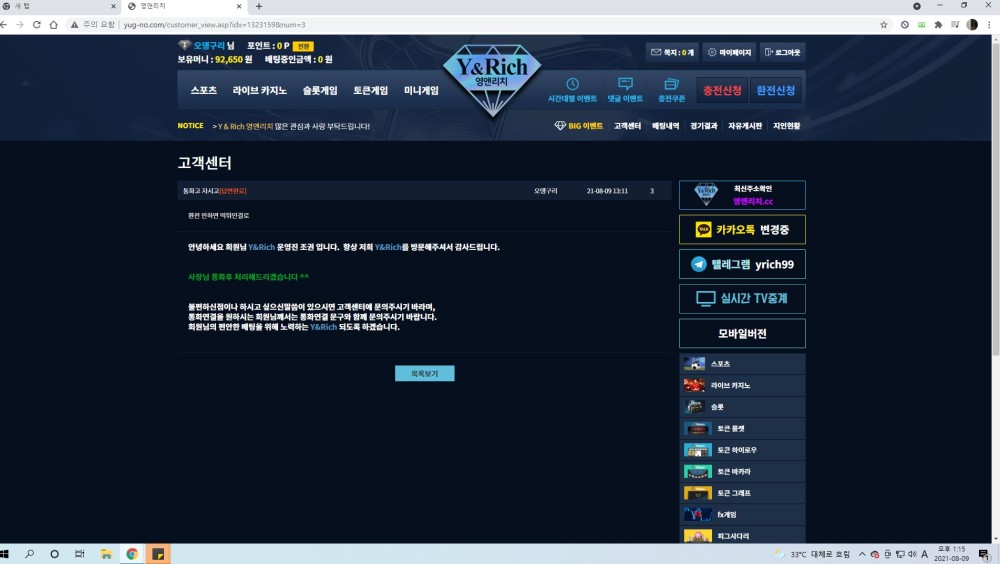
Task: Click Chrome icon in taskbar
Action: pyautogui.click(x=132, y=554)
